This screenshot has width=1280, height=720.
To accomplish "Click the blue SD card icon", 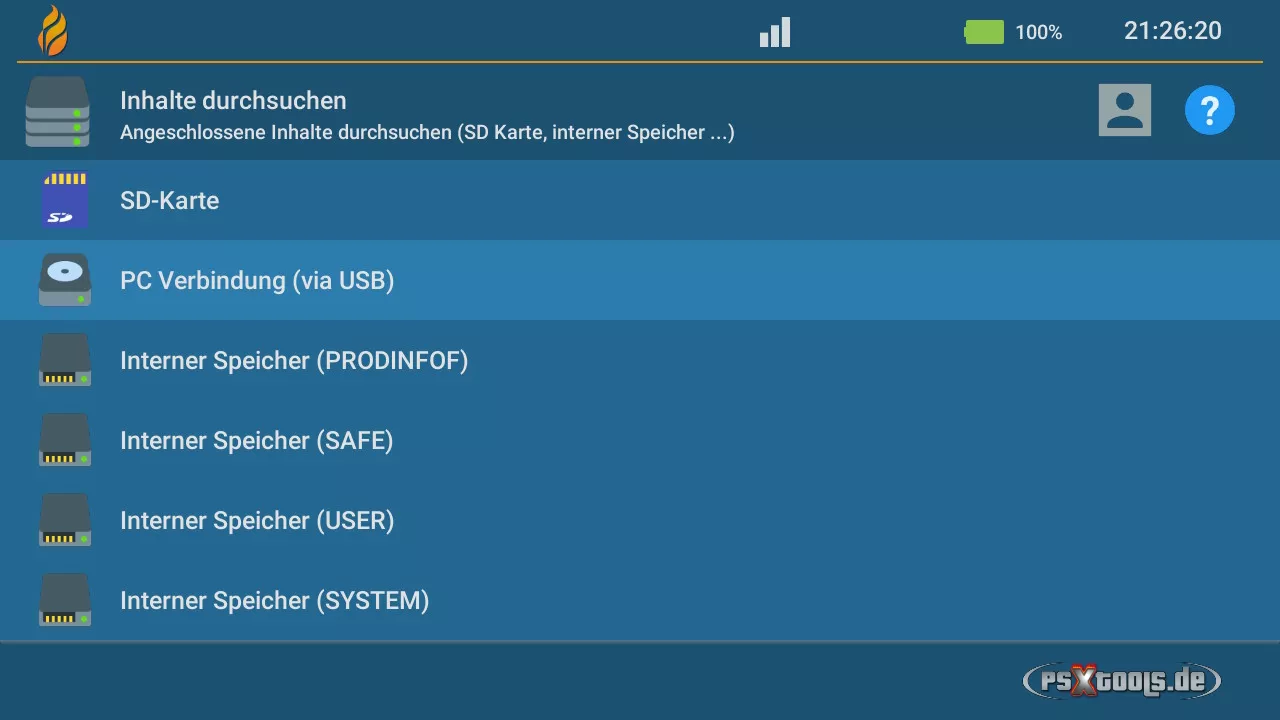I will coord(65,200).
